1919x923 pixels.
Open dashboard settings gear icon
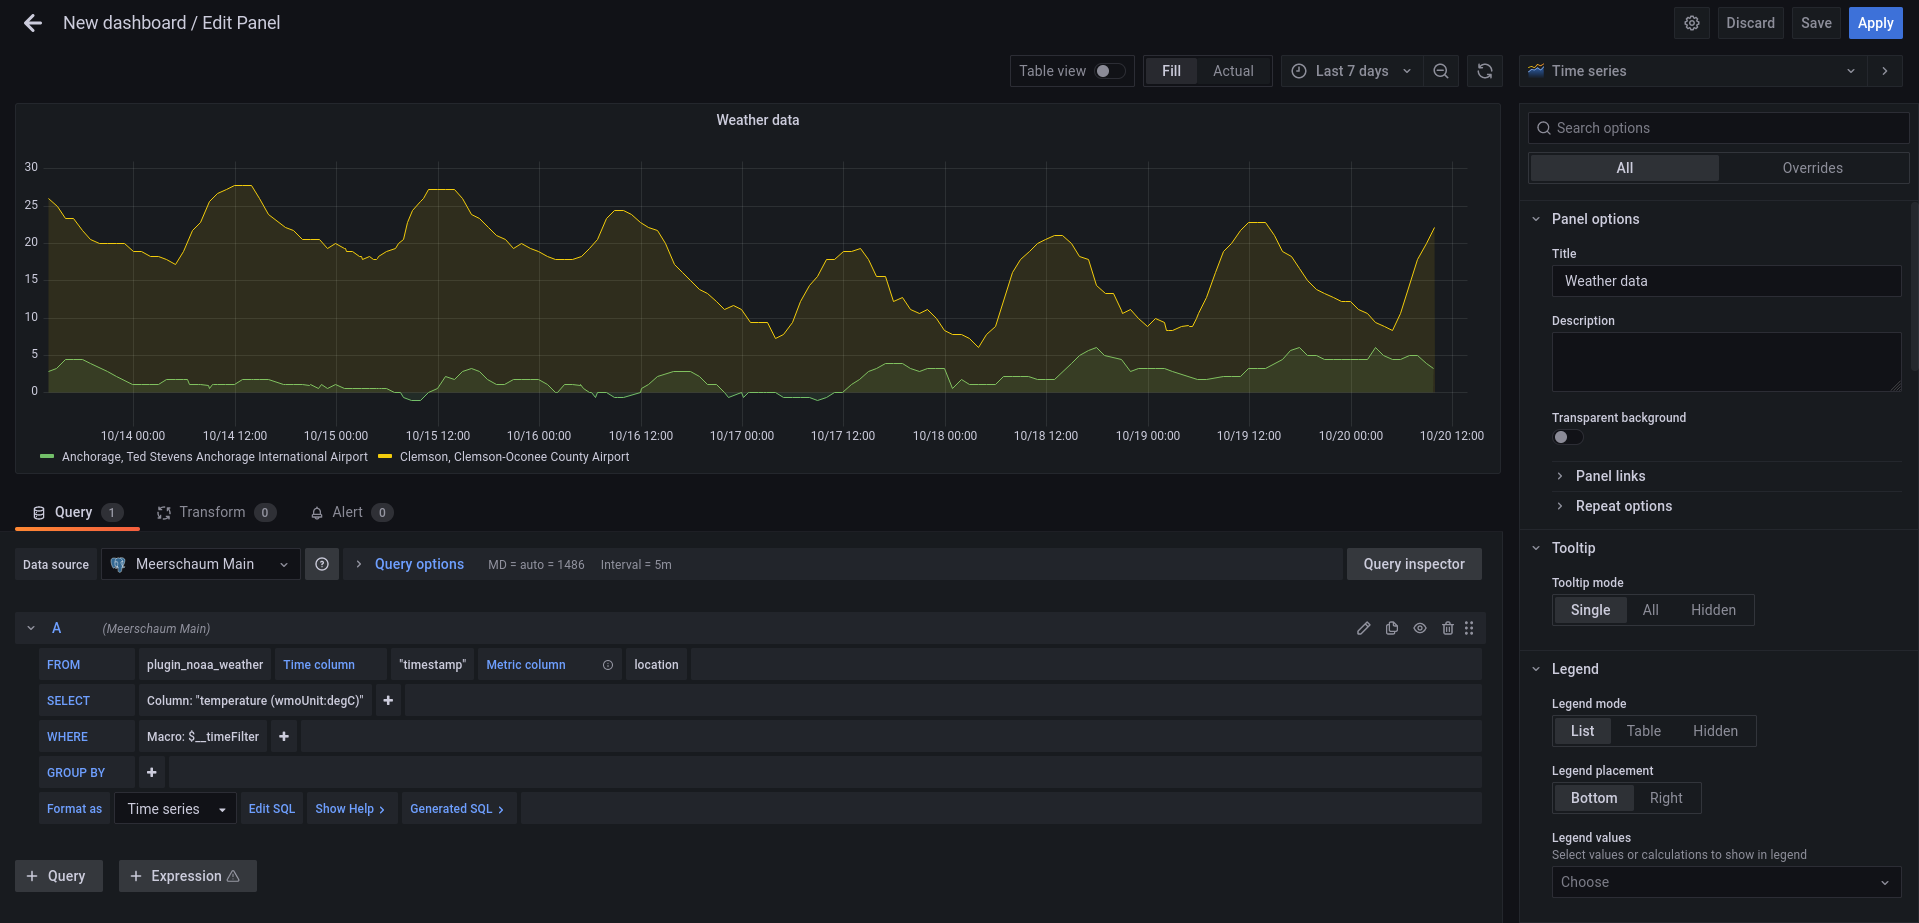click(x=1691, y=23)
